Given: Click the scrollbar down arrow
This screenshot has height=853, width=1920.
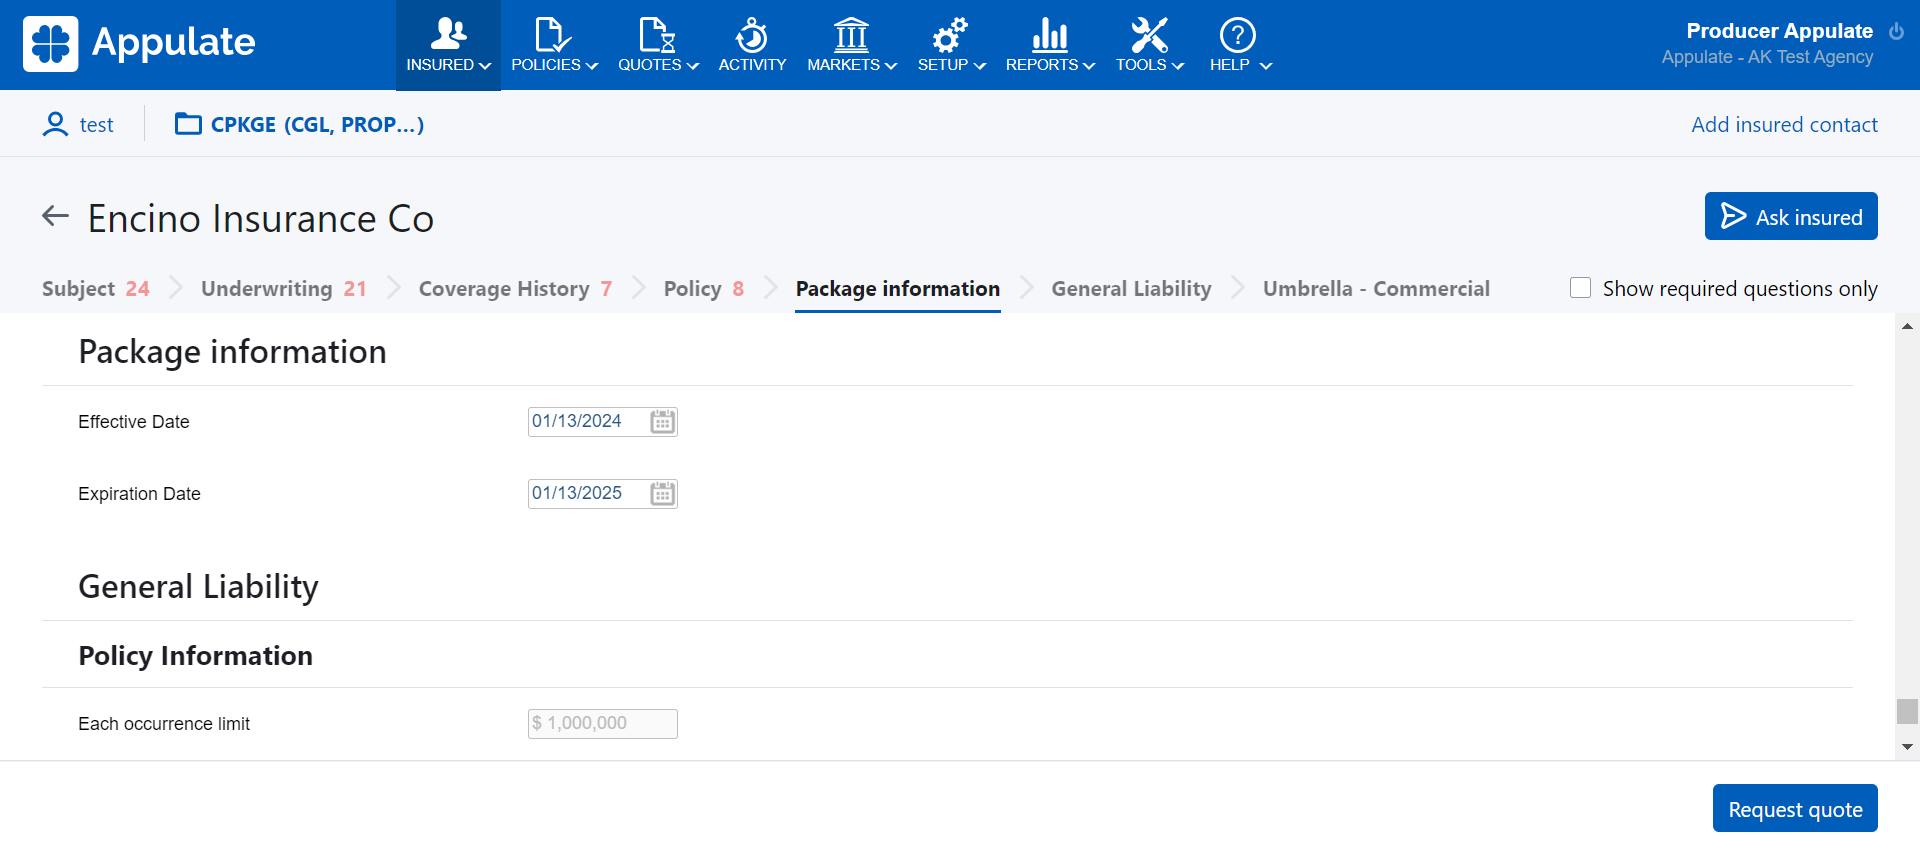Looking at the screenshot, I should (x=1907, y=747).
